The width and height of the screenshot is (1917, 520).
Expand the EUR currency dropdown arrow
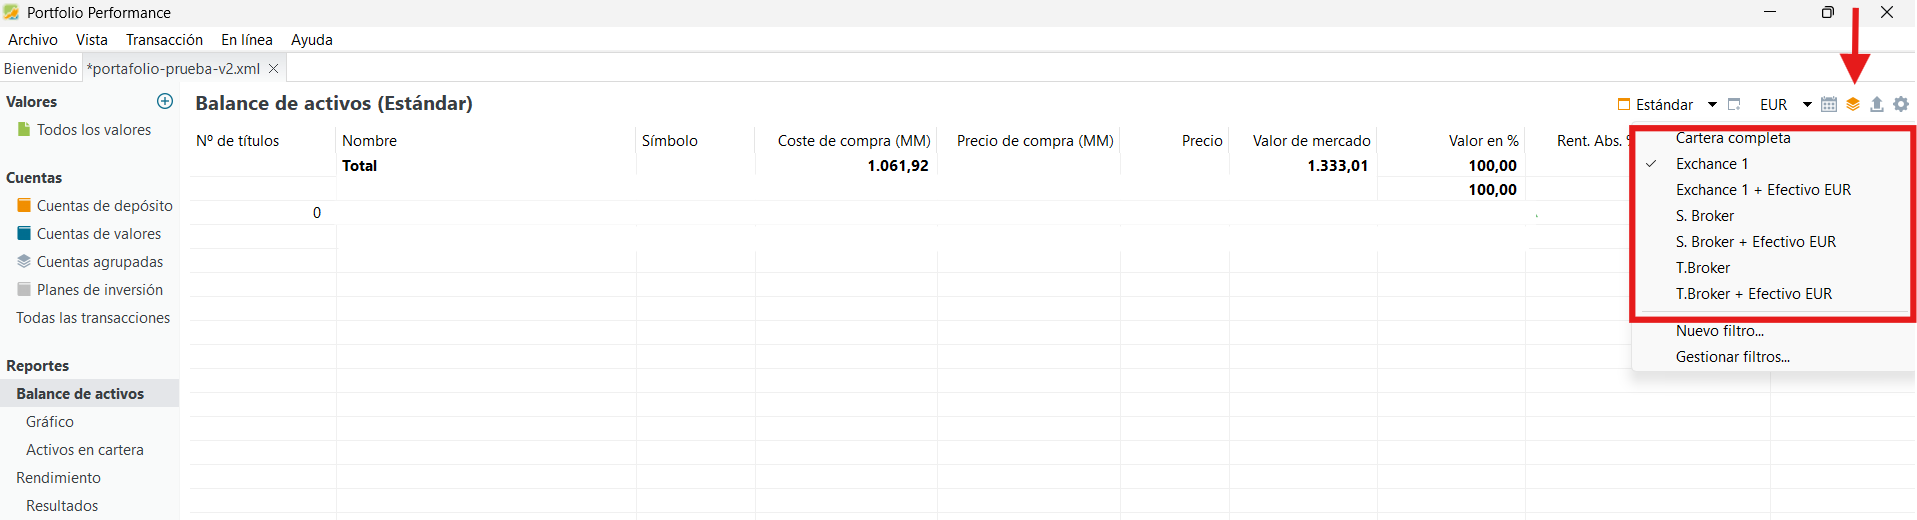coord(1807,104)
